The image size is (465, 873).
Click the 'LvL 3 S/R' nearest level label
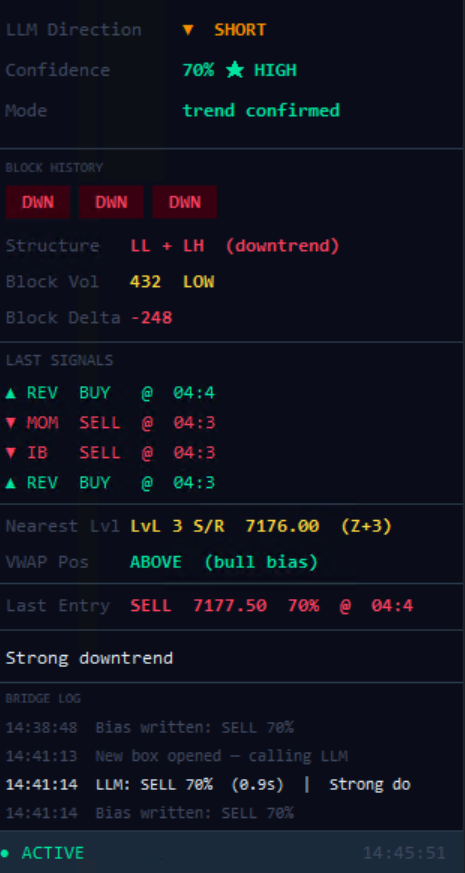pos(177,526)
